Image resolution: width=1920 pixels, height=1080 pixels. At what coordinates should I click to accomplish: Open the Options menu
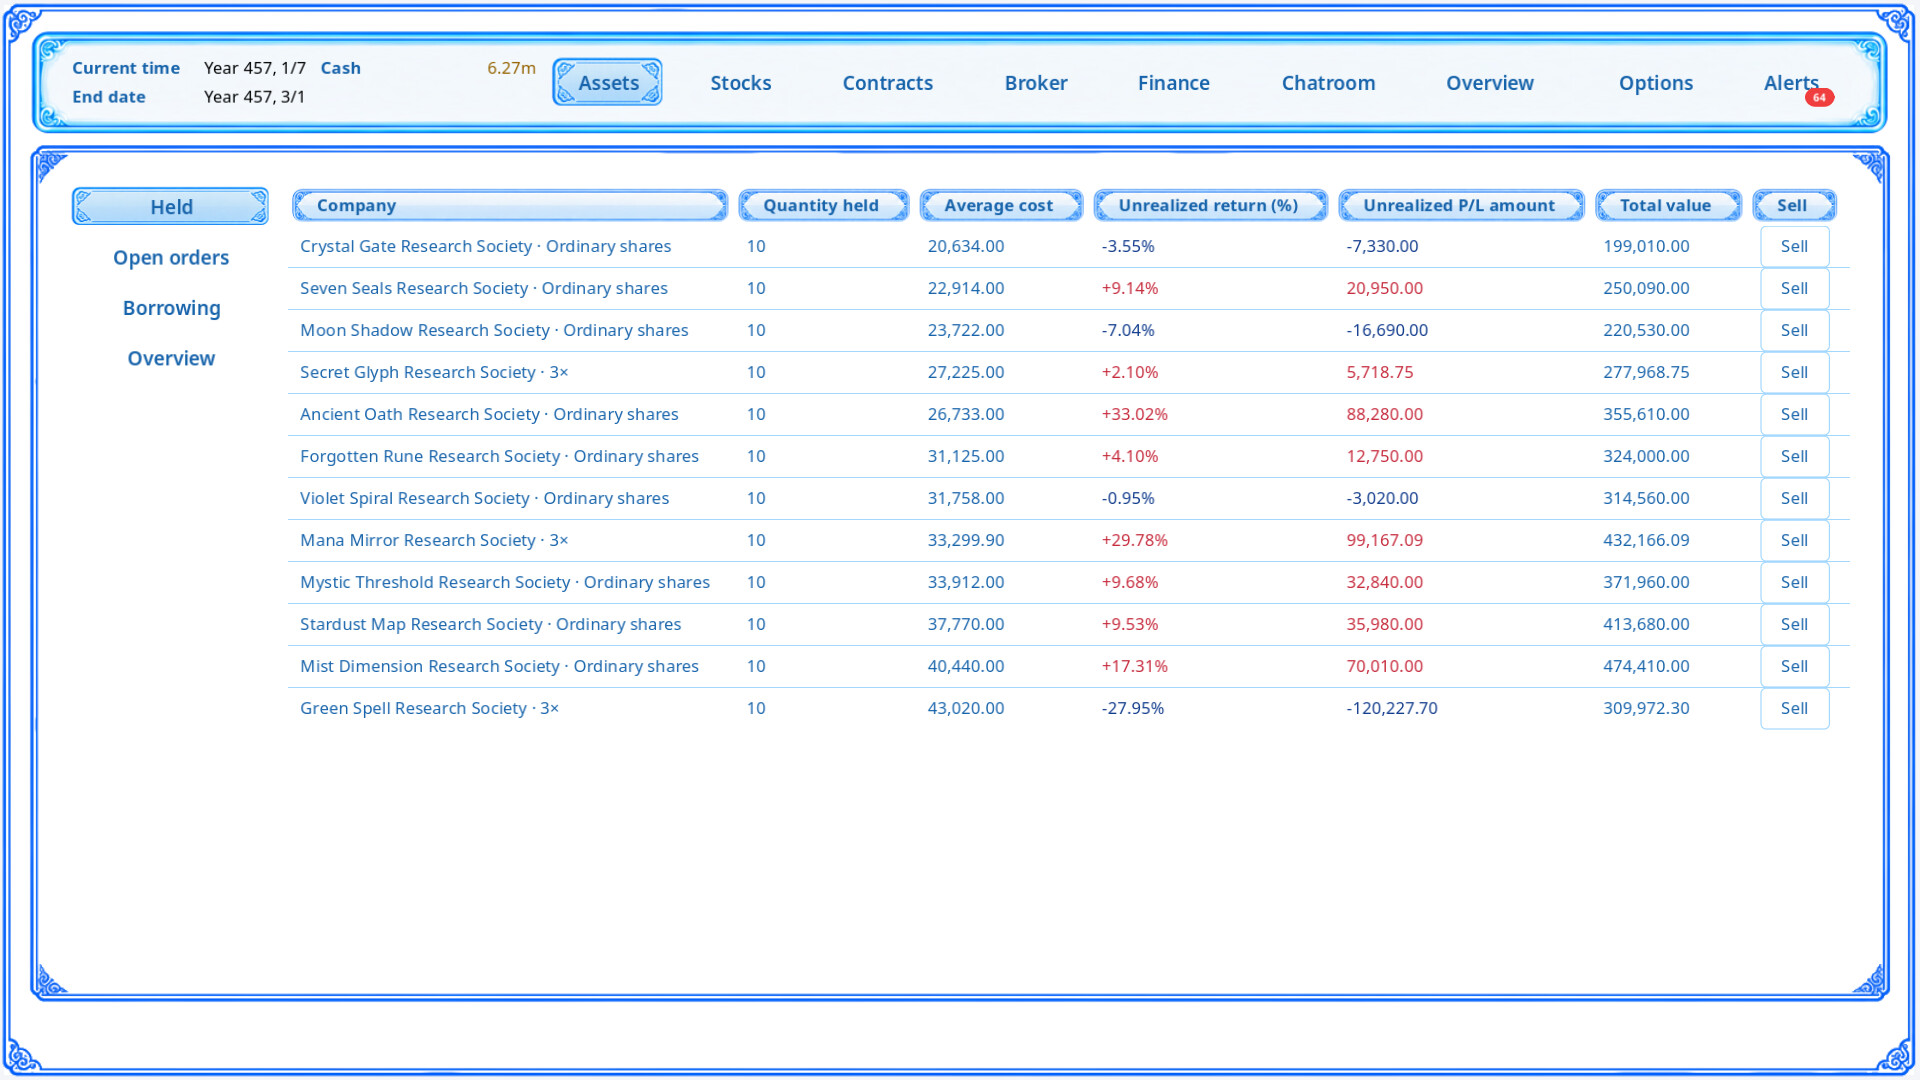click(x=1655, y=83)
